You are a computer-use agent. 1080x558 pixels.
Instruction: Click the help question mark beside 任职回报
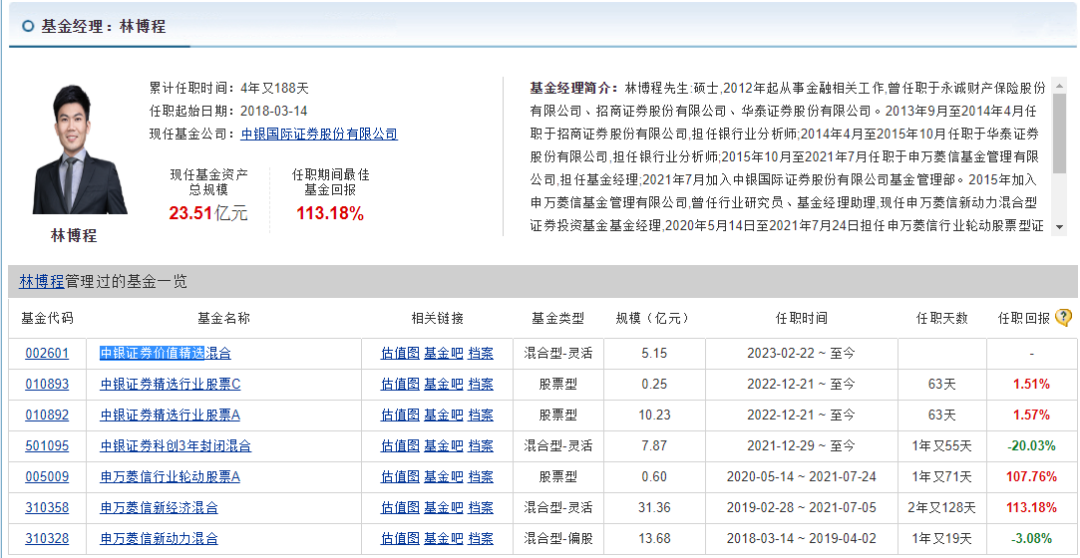(1063, 318)
